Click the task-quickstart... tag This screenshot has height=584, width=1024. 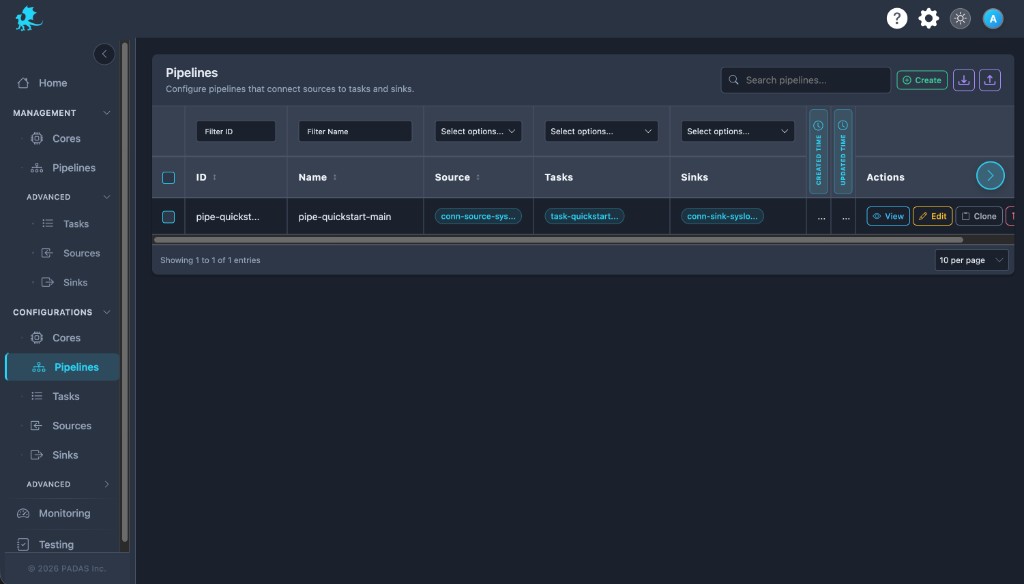pos(584,216)
